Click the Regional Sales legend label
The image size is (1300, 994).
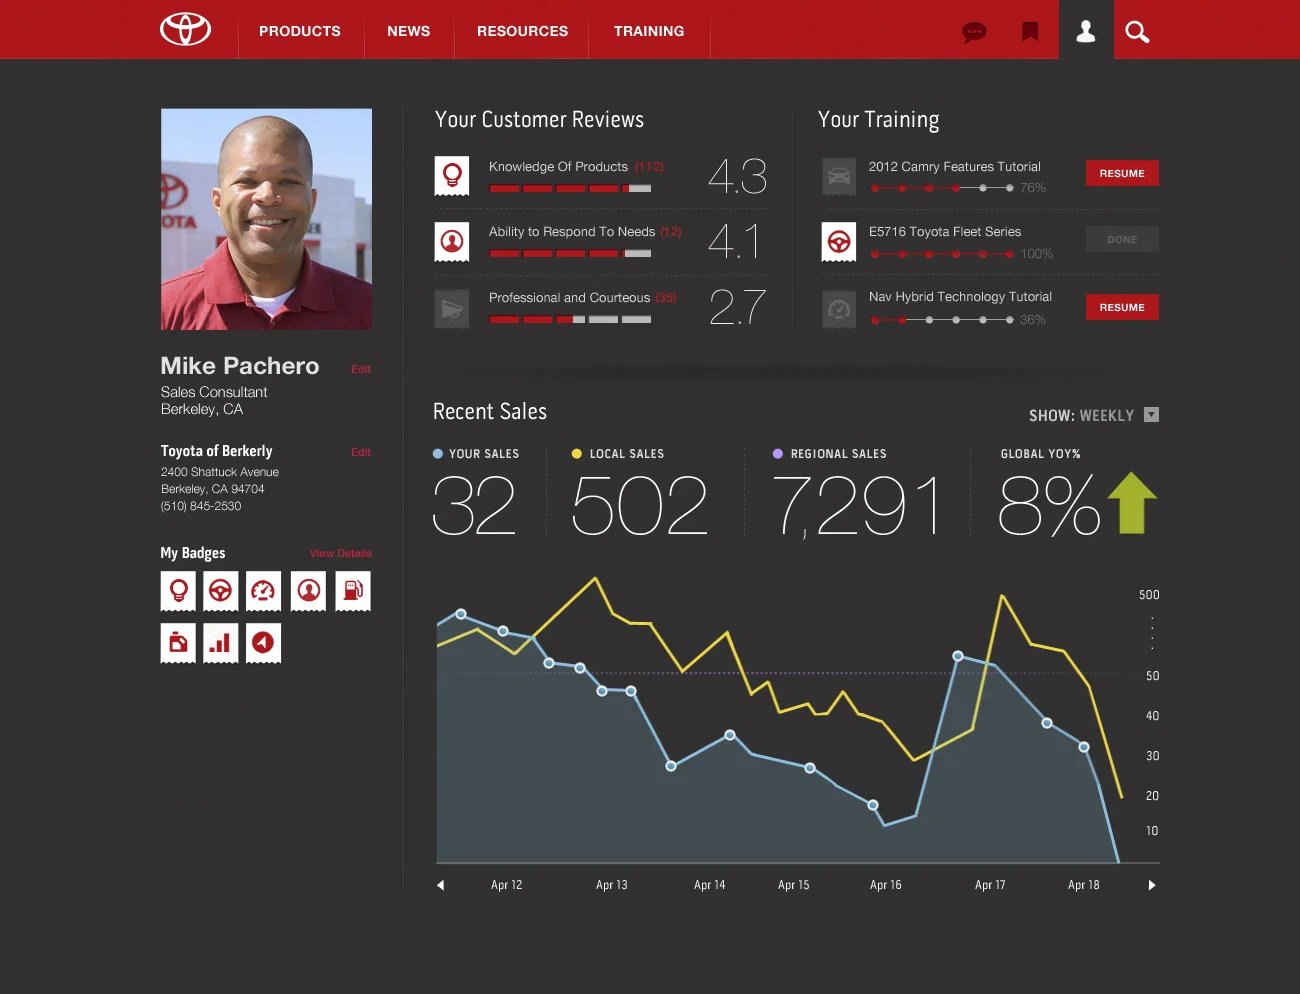pos(839,454)
